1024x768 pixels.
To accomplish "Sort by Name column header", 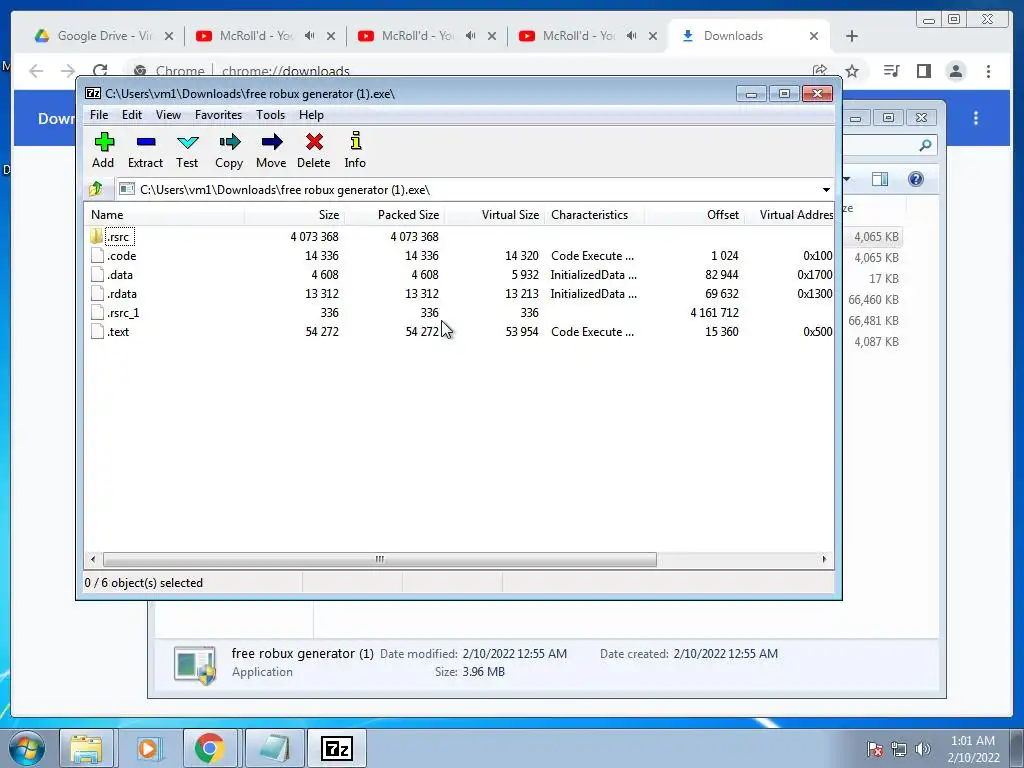I will tap(165, 215).
